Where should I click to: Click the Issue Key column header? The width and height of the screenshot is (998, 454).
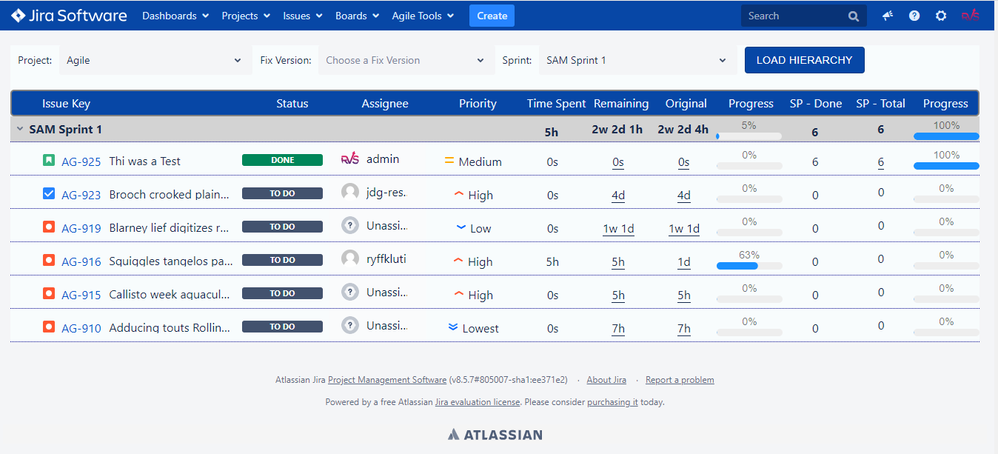(66, 104)
